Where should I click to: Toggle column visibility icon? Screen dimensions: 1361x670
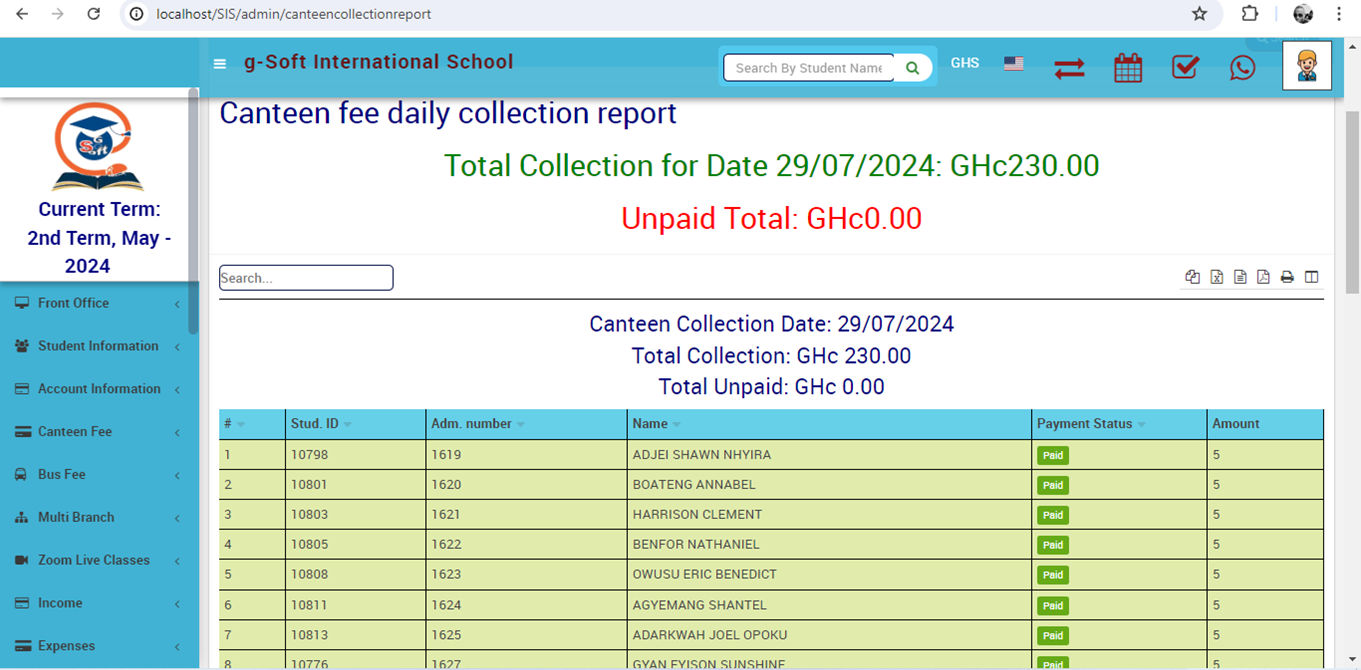pyautogui.click(x=1311, y=277)
